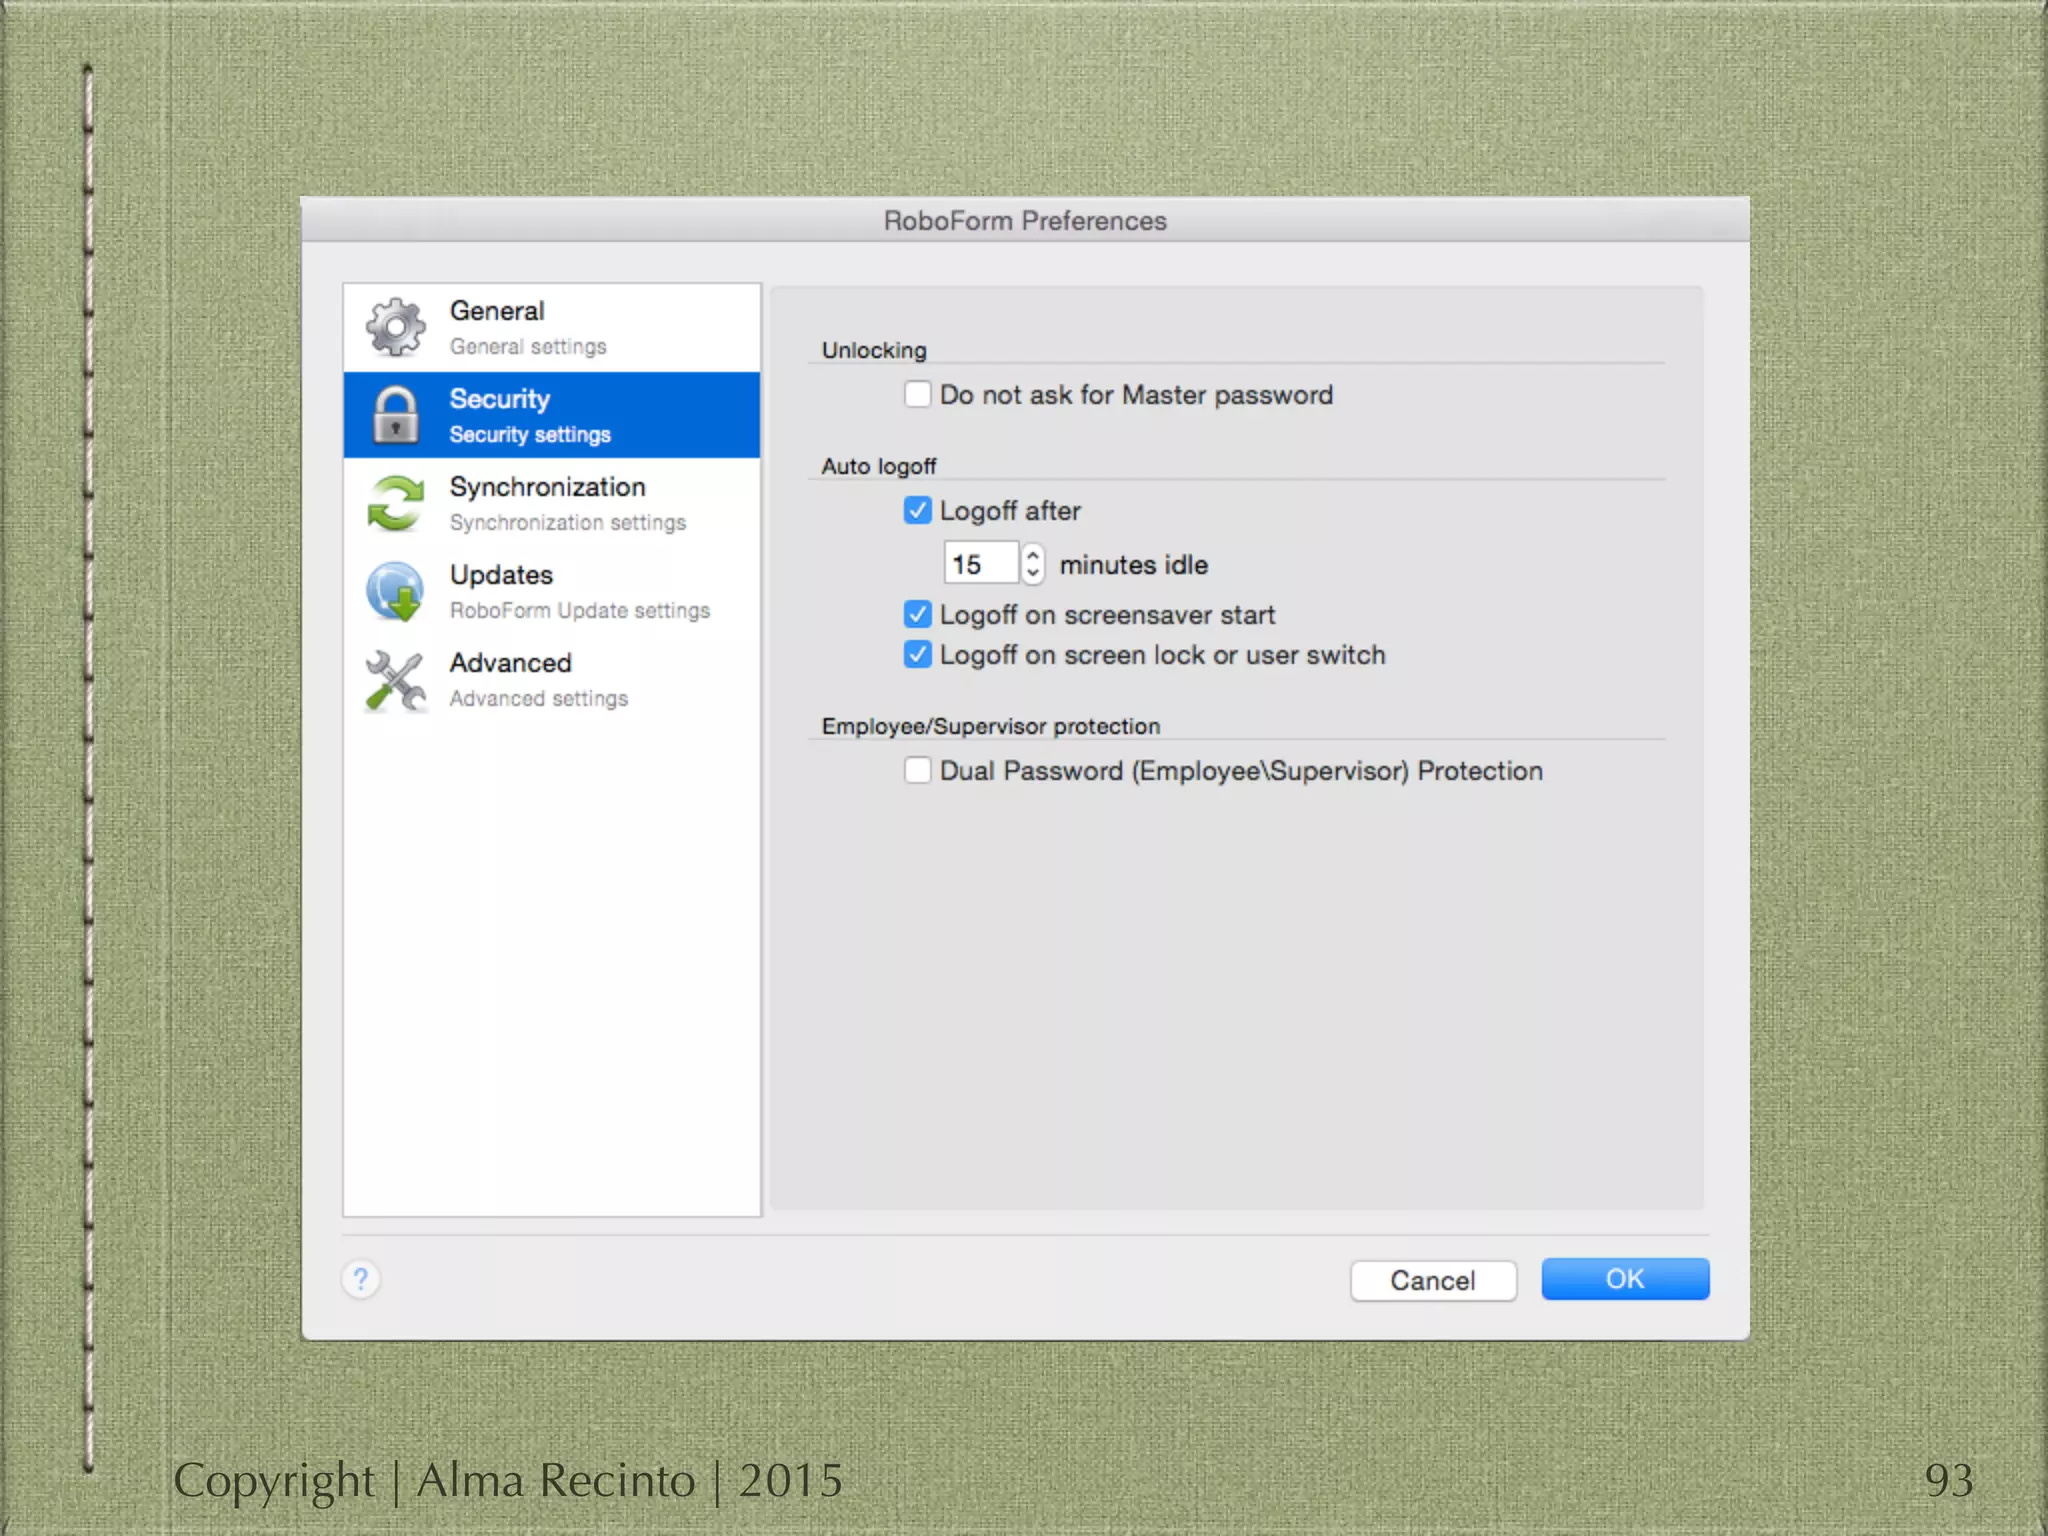Uncheck the Logoff after checkbox
2048x1536 pixels.
click(x=917, y=510)
